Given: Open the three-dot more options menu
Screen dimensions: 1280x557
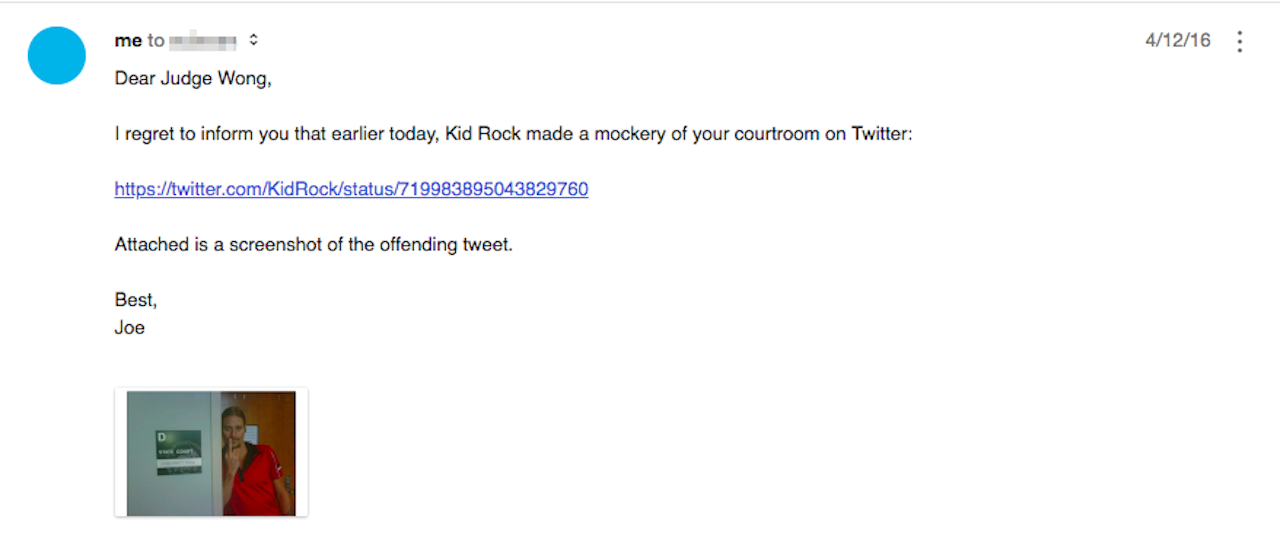Looking at the screenshot, I should [1240, 41].
